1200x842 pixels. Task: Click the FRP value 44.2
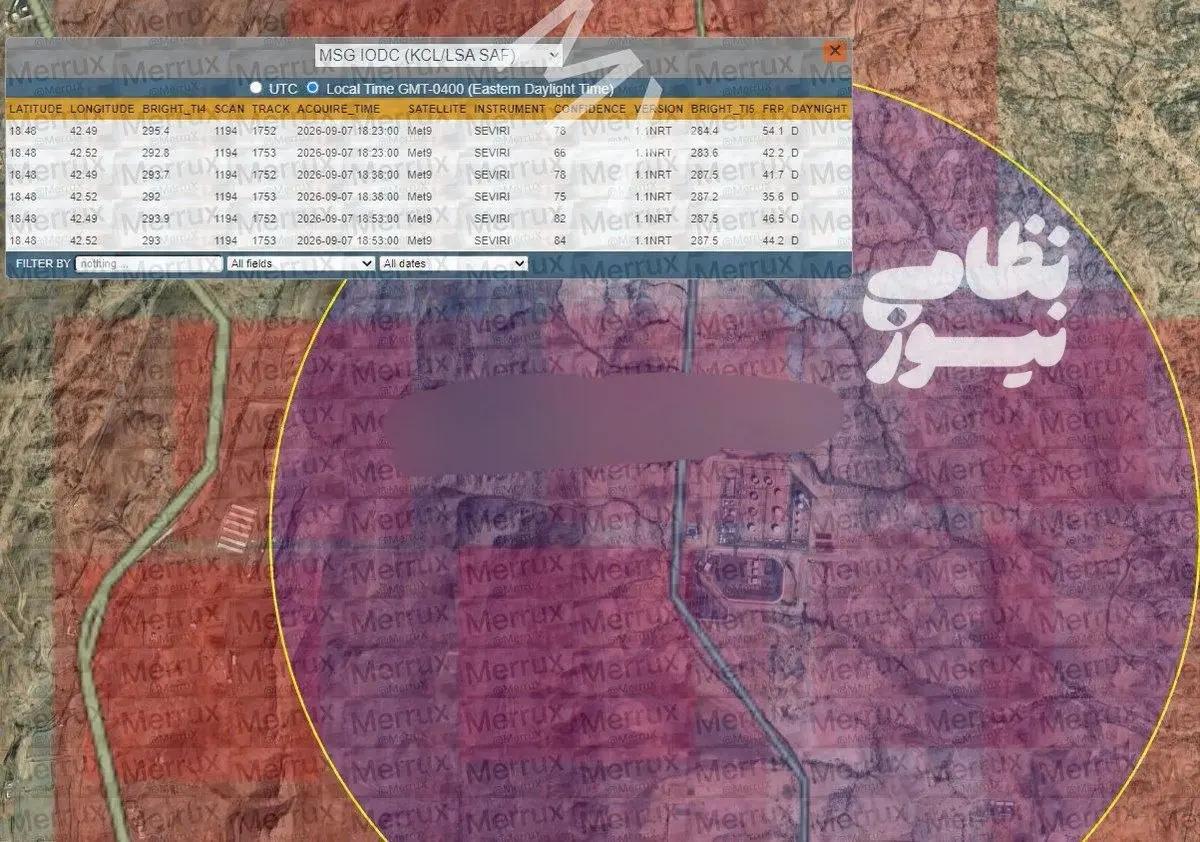pyautogui.click(x=772, y=241)
